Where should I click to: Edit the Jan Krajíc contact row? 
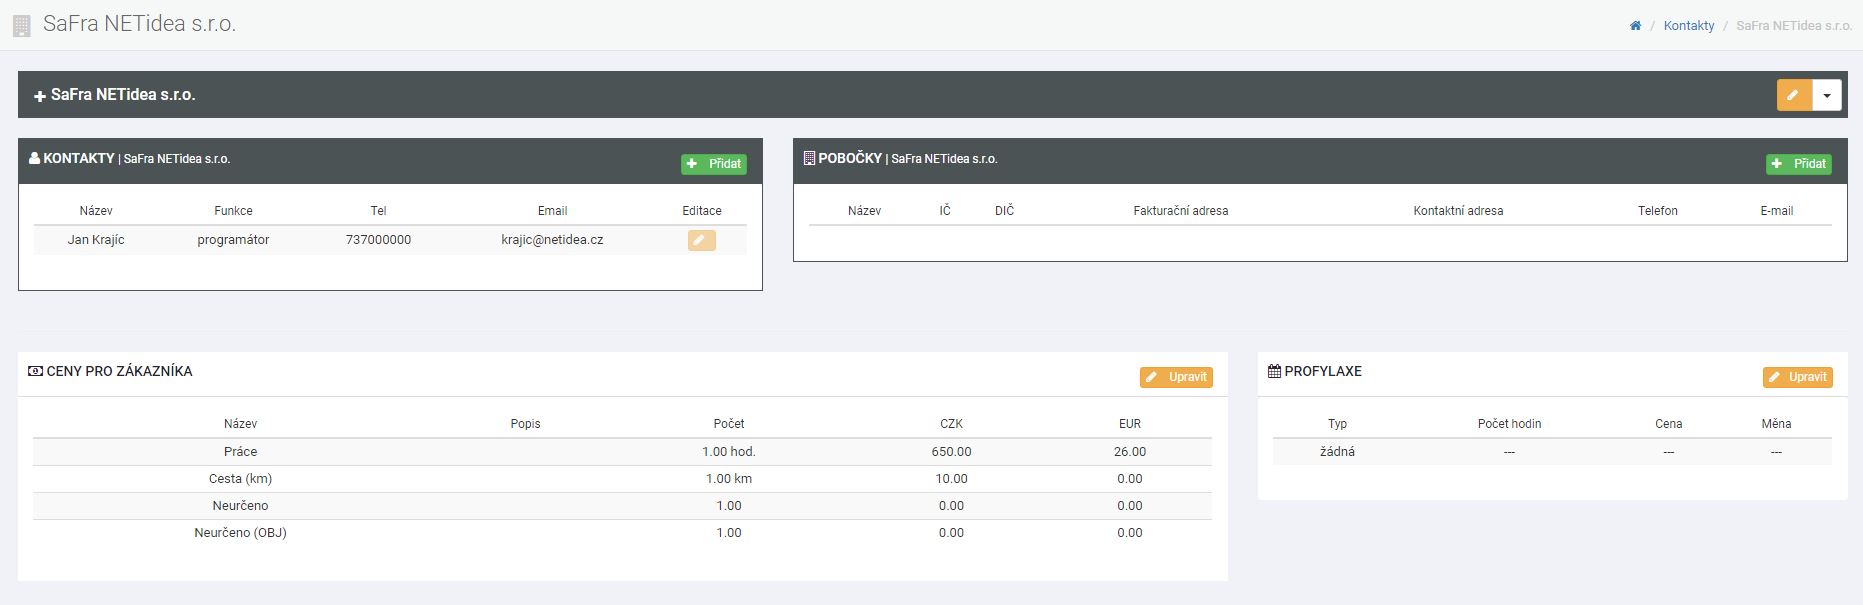(701, 240)
